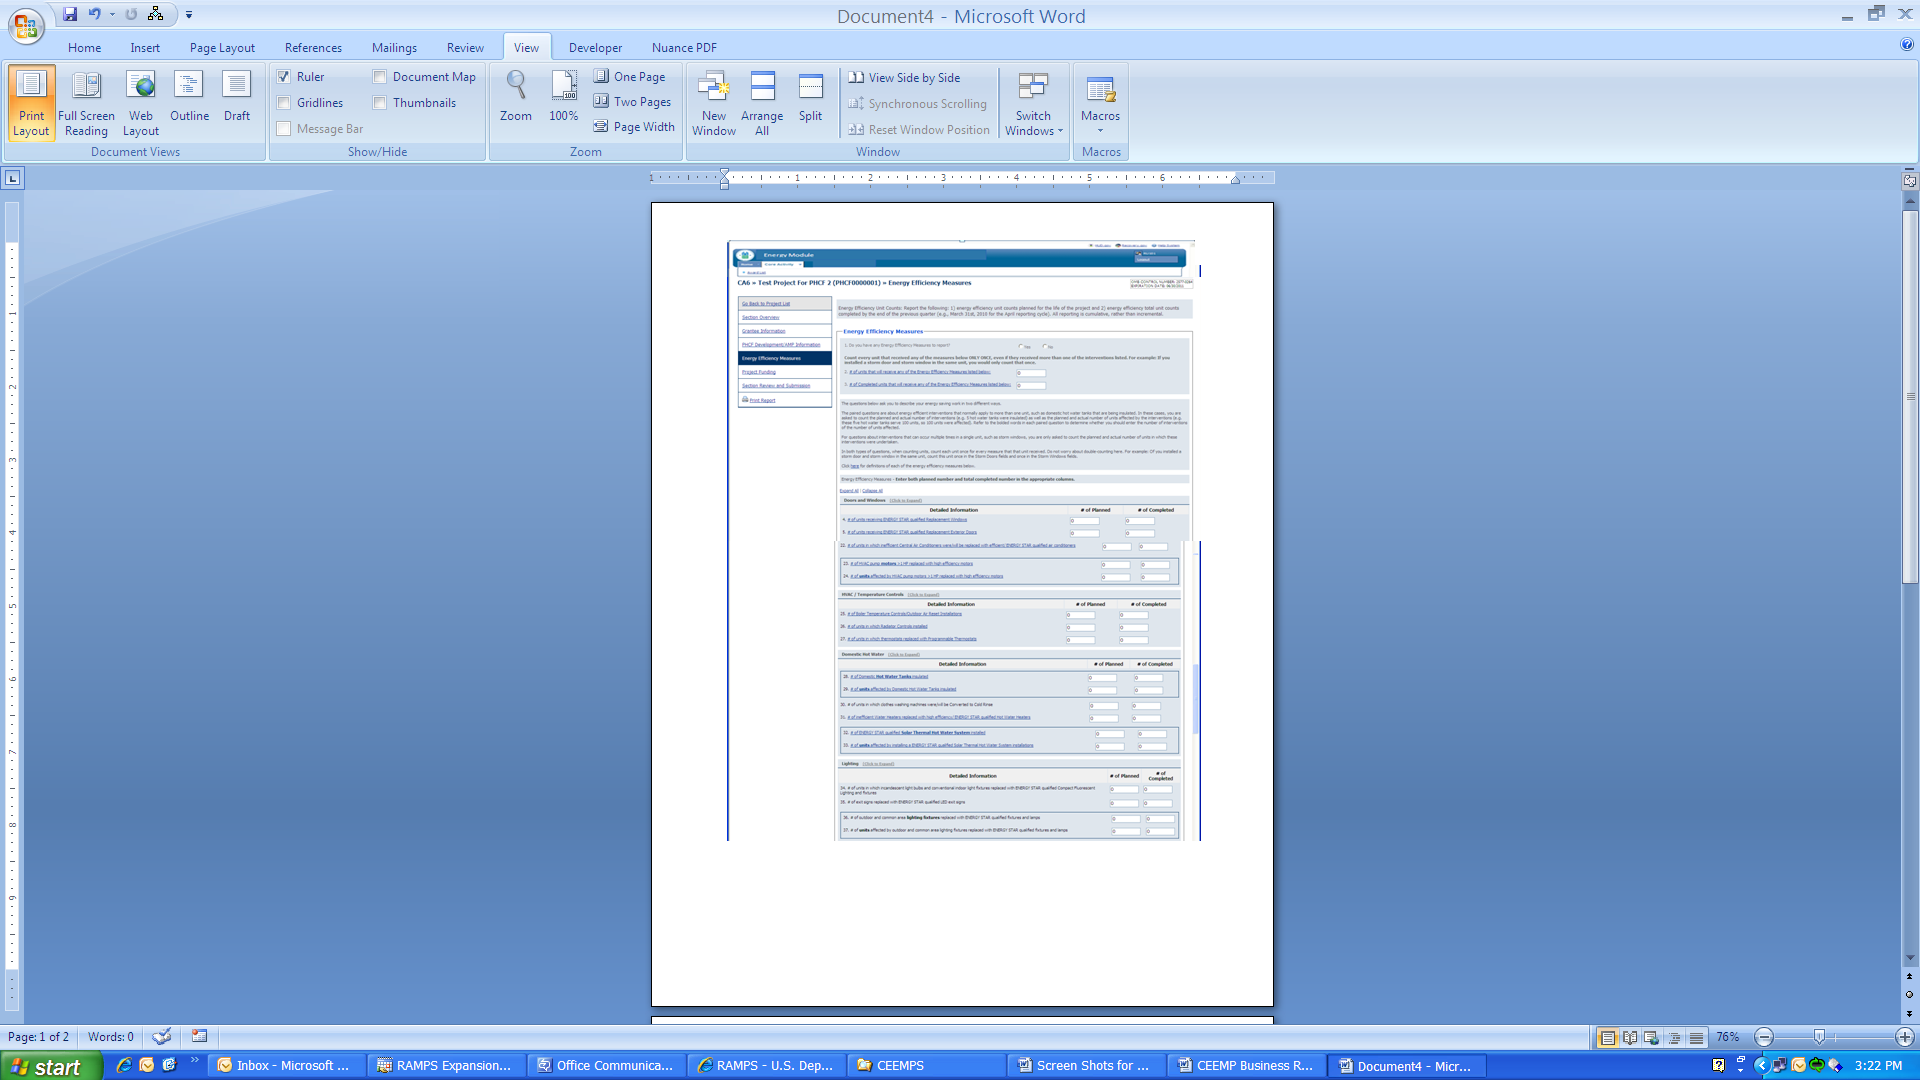This screenshot has width=1920, height=1080.
Task: Open a New Window
Action: click(x=714, y=102)
